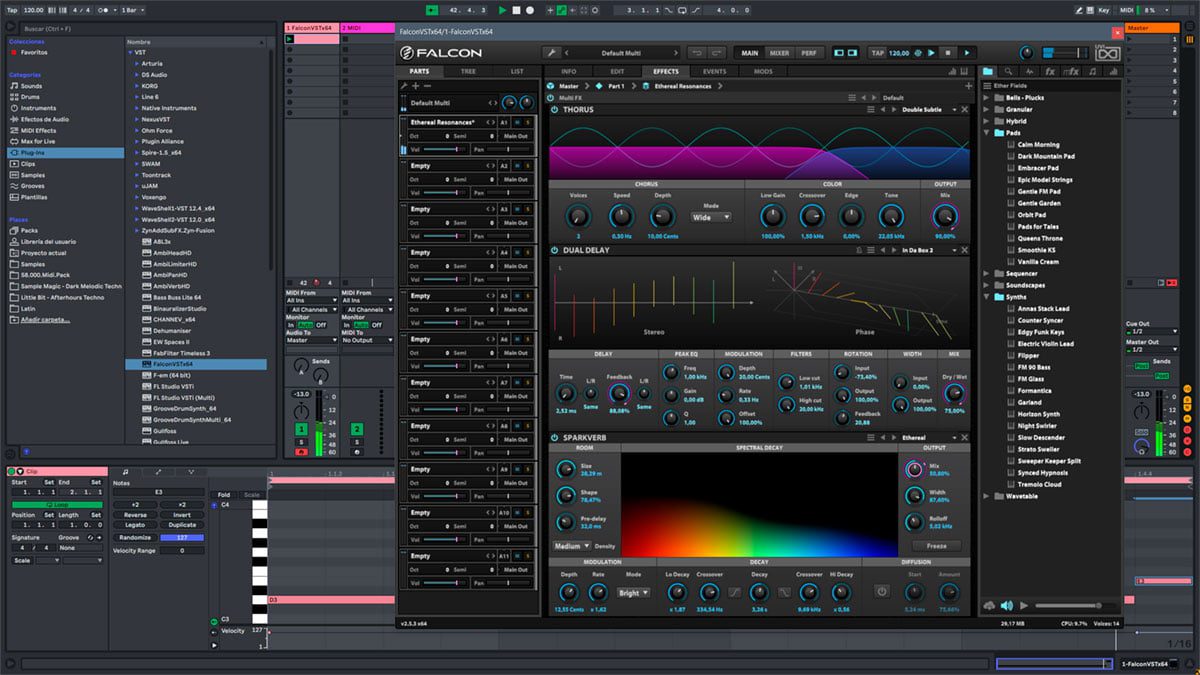Click Ableton global play button

point(501,10)
